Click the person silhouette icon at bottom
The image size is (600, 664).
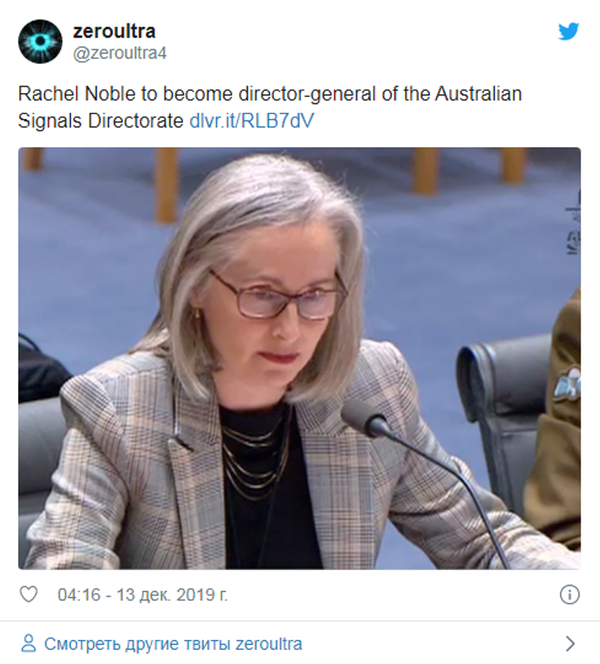[29, 643]
